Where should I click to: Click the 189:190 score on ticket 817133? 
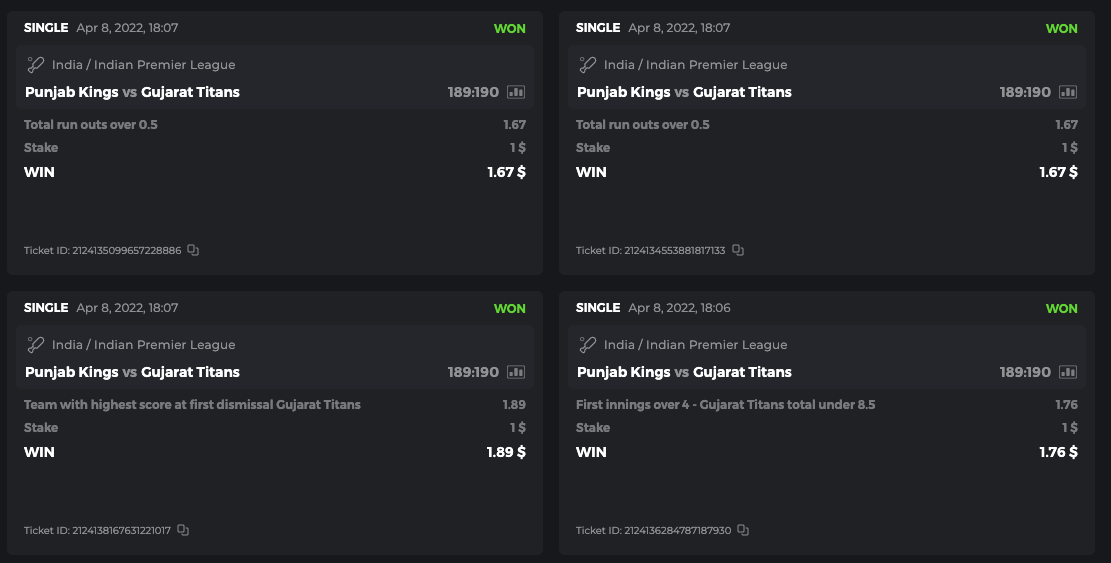pos(1025,92)
